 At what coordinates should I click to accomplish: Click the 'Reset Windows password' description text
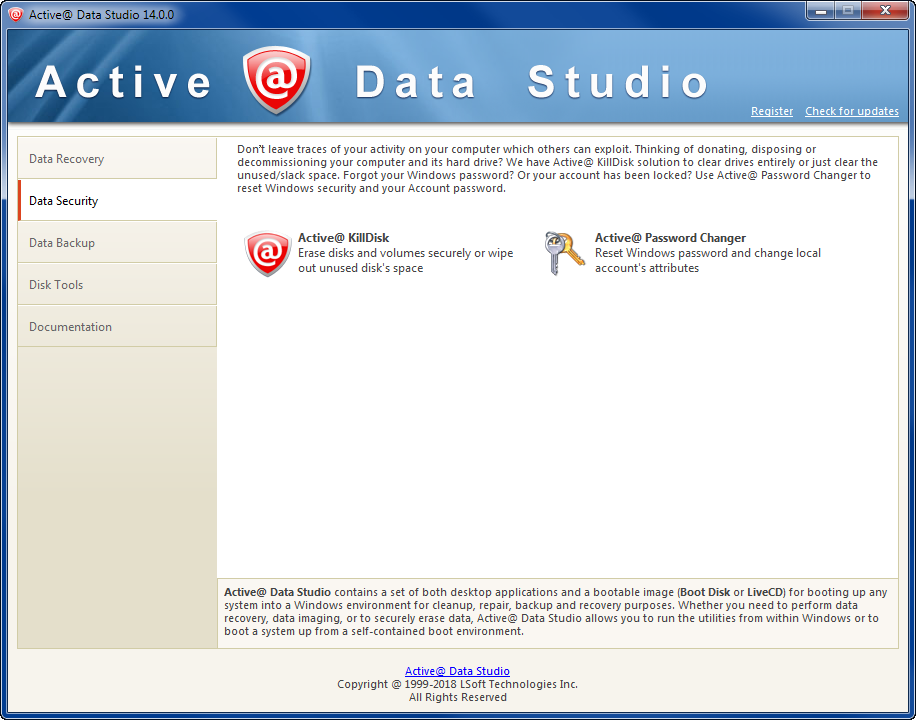pos(708,261)
